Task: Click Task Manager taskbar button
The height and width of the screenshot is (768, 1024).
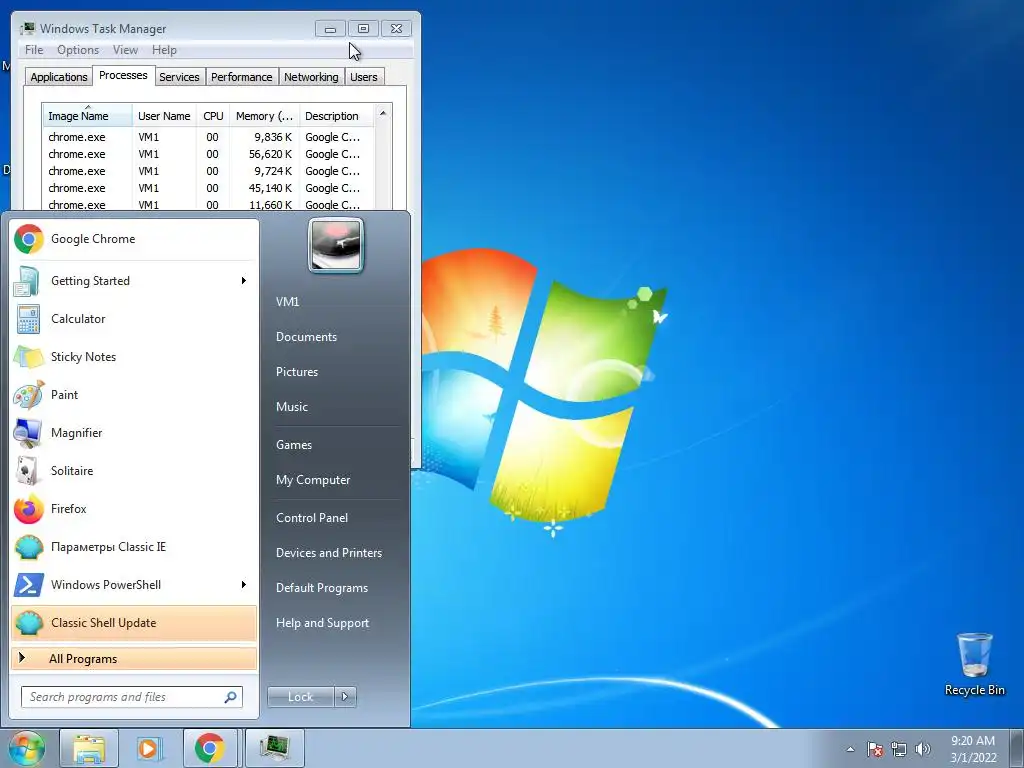Action: 274,748
